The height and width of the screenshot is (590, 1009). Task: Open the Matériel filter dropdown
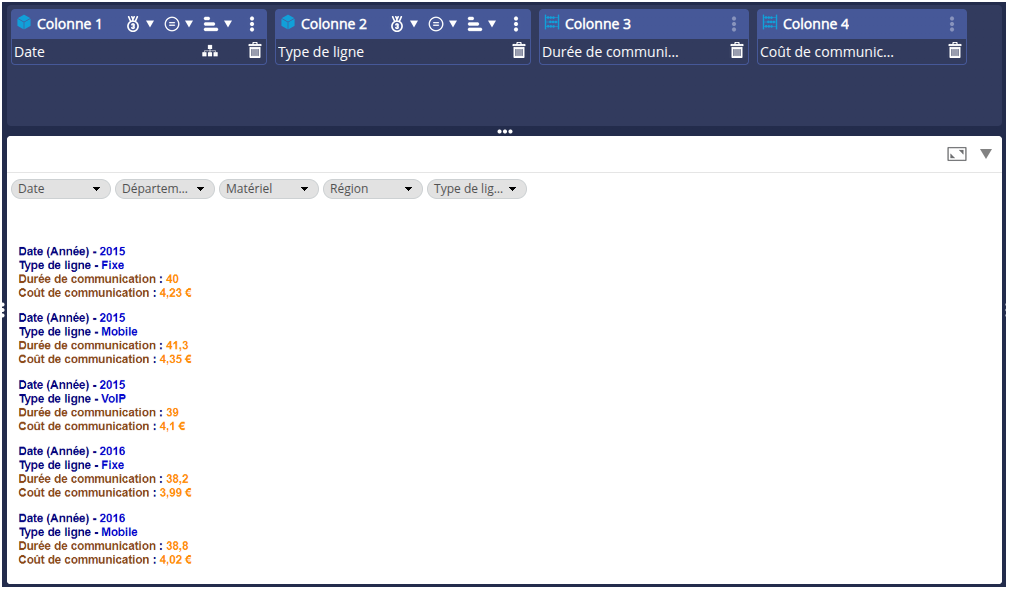268,189
